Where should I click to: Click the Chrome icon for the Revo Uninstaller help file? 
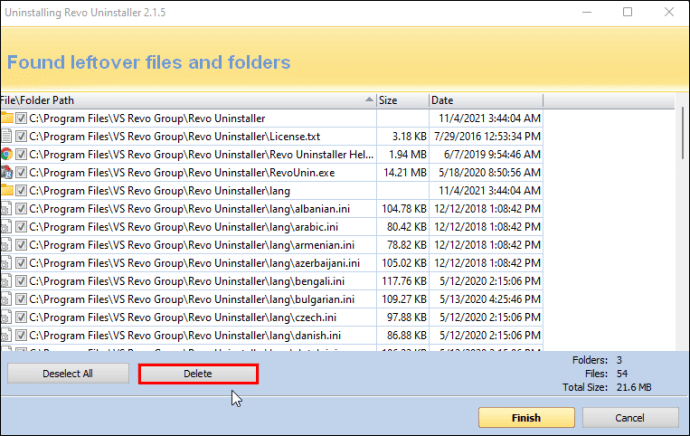(x=6, y=154)
